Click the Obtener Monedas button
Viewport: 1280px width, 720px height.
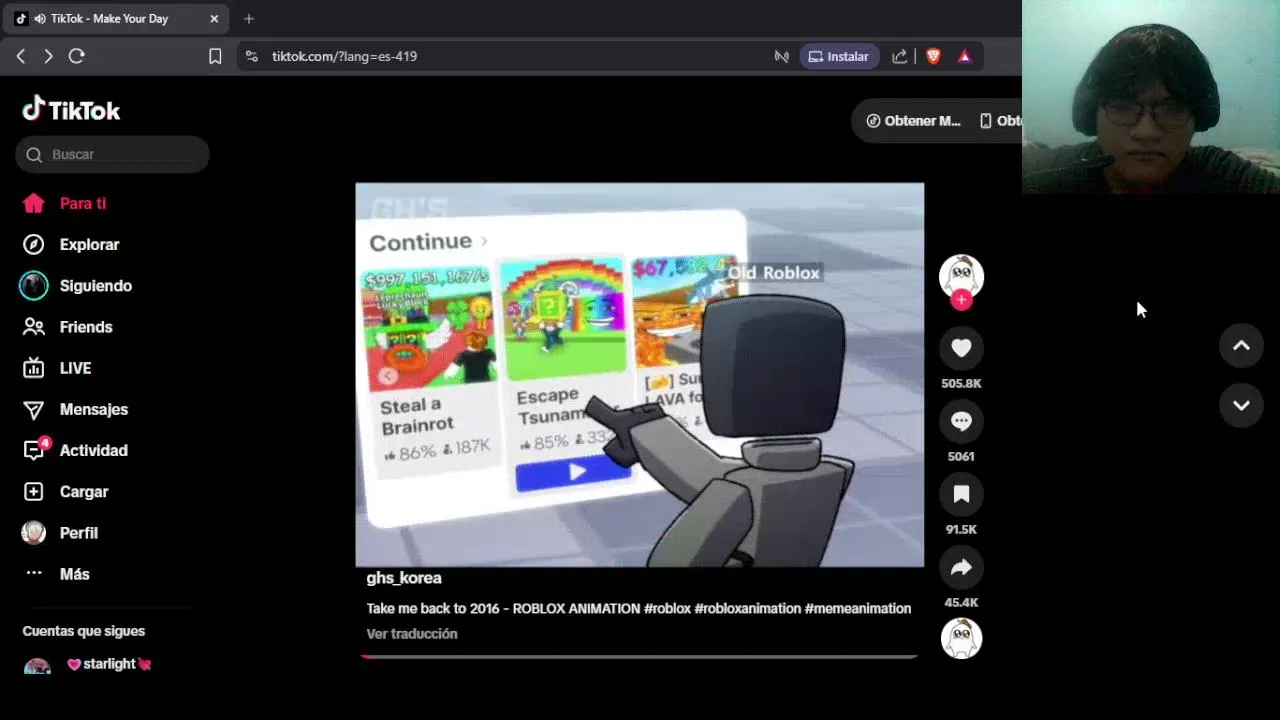click(x=913, y=121)
